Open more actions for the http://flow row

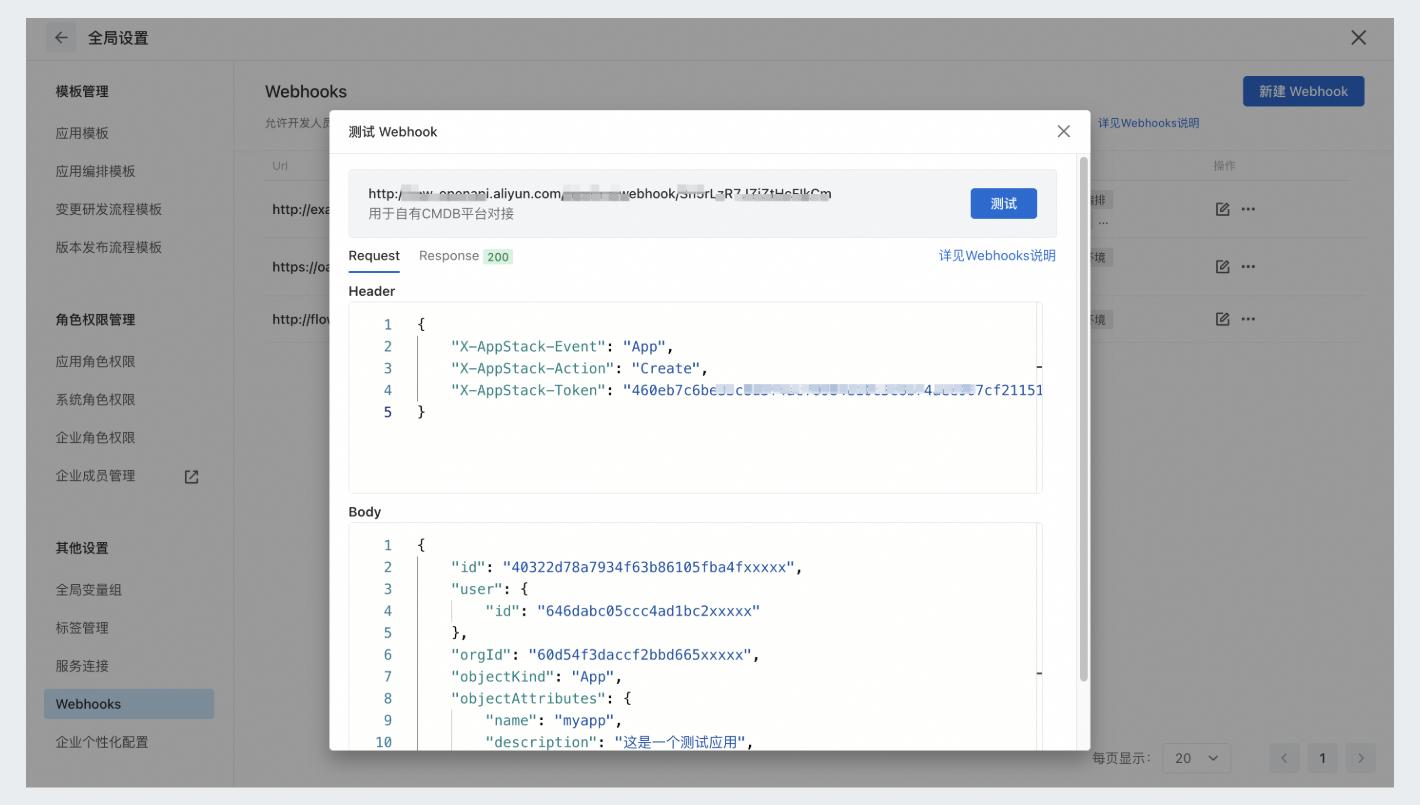[x=1248, y=319]
